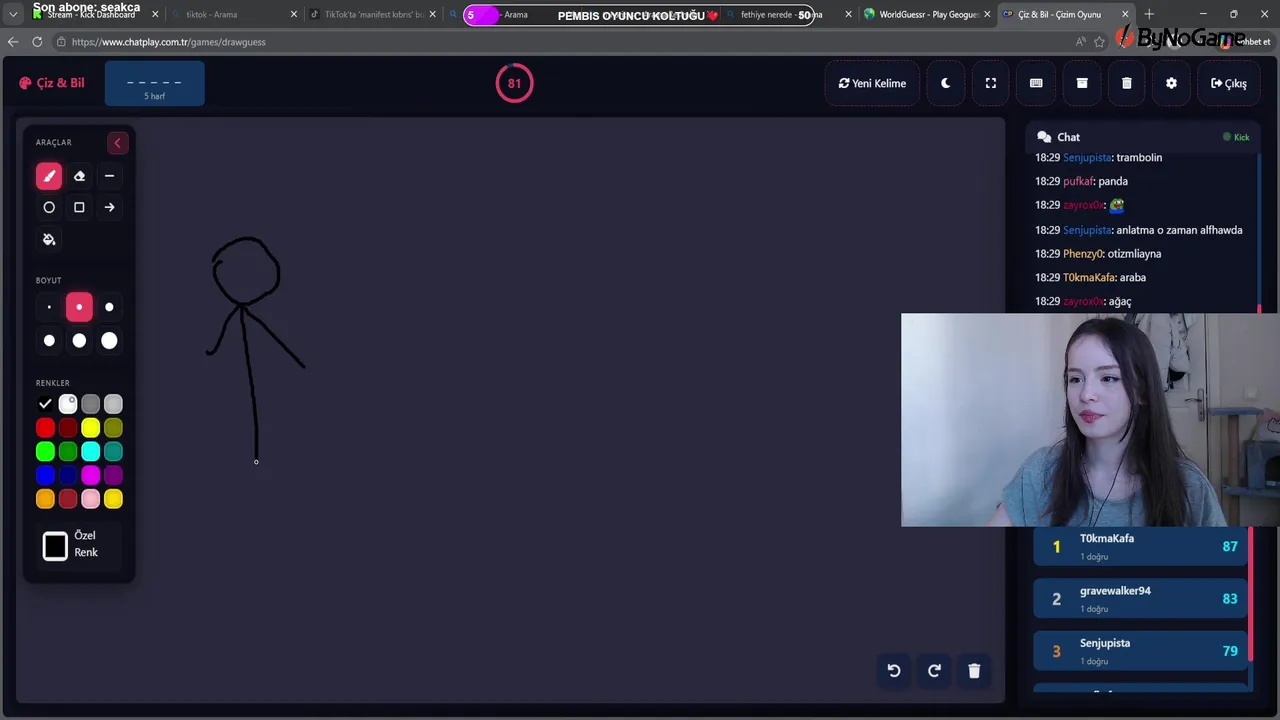Open the tab search dropdown
The height and width of the screenshot is (720, 1280).
click(13, 14)
